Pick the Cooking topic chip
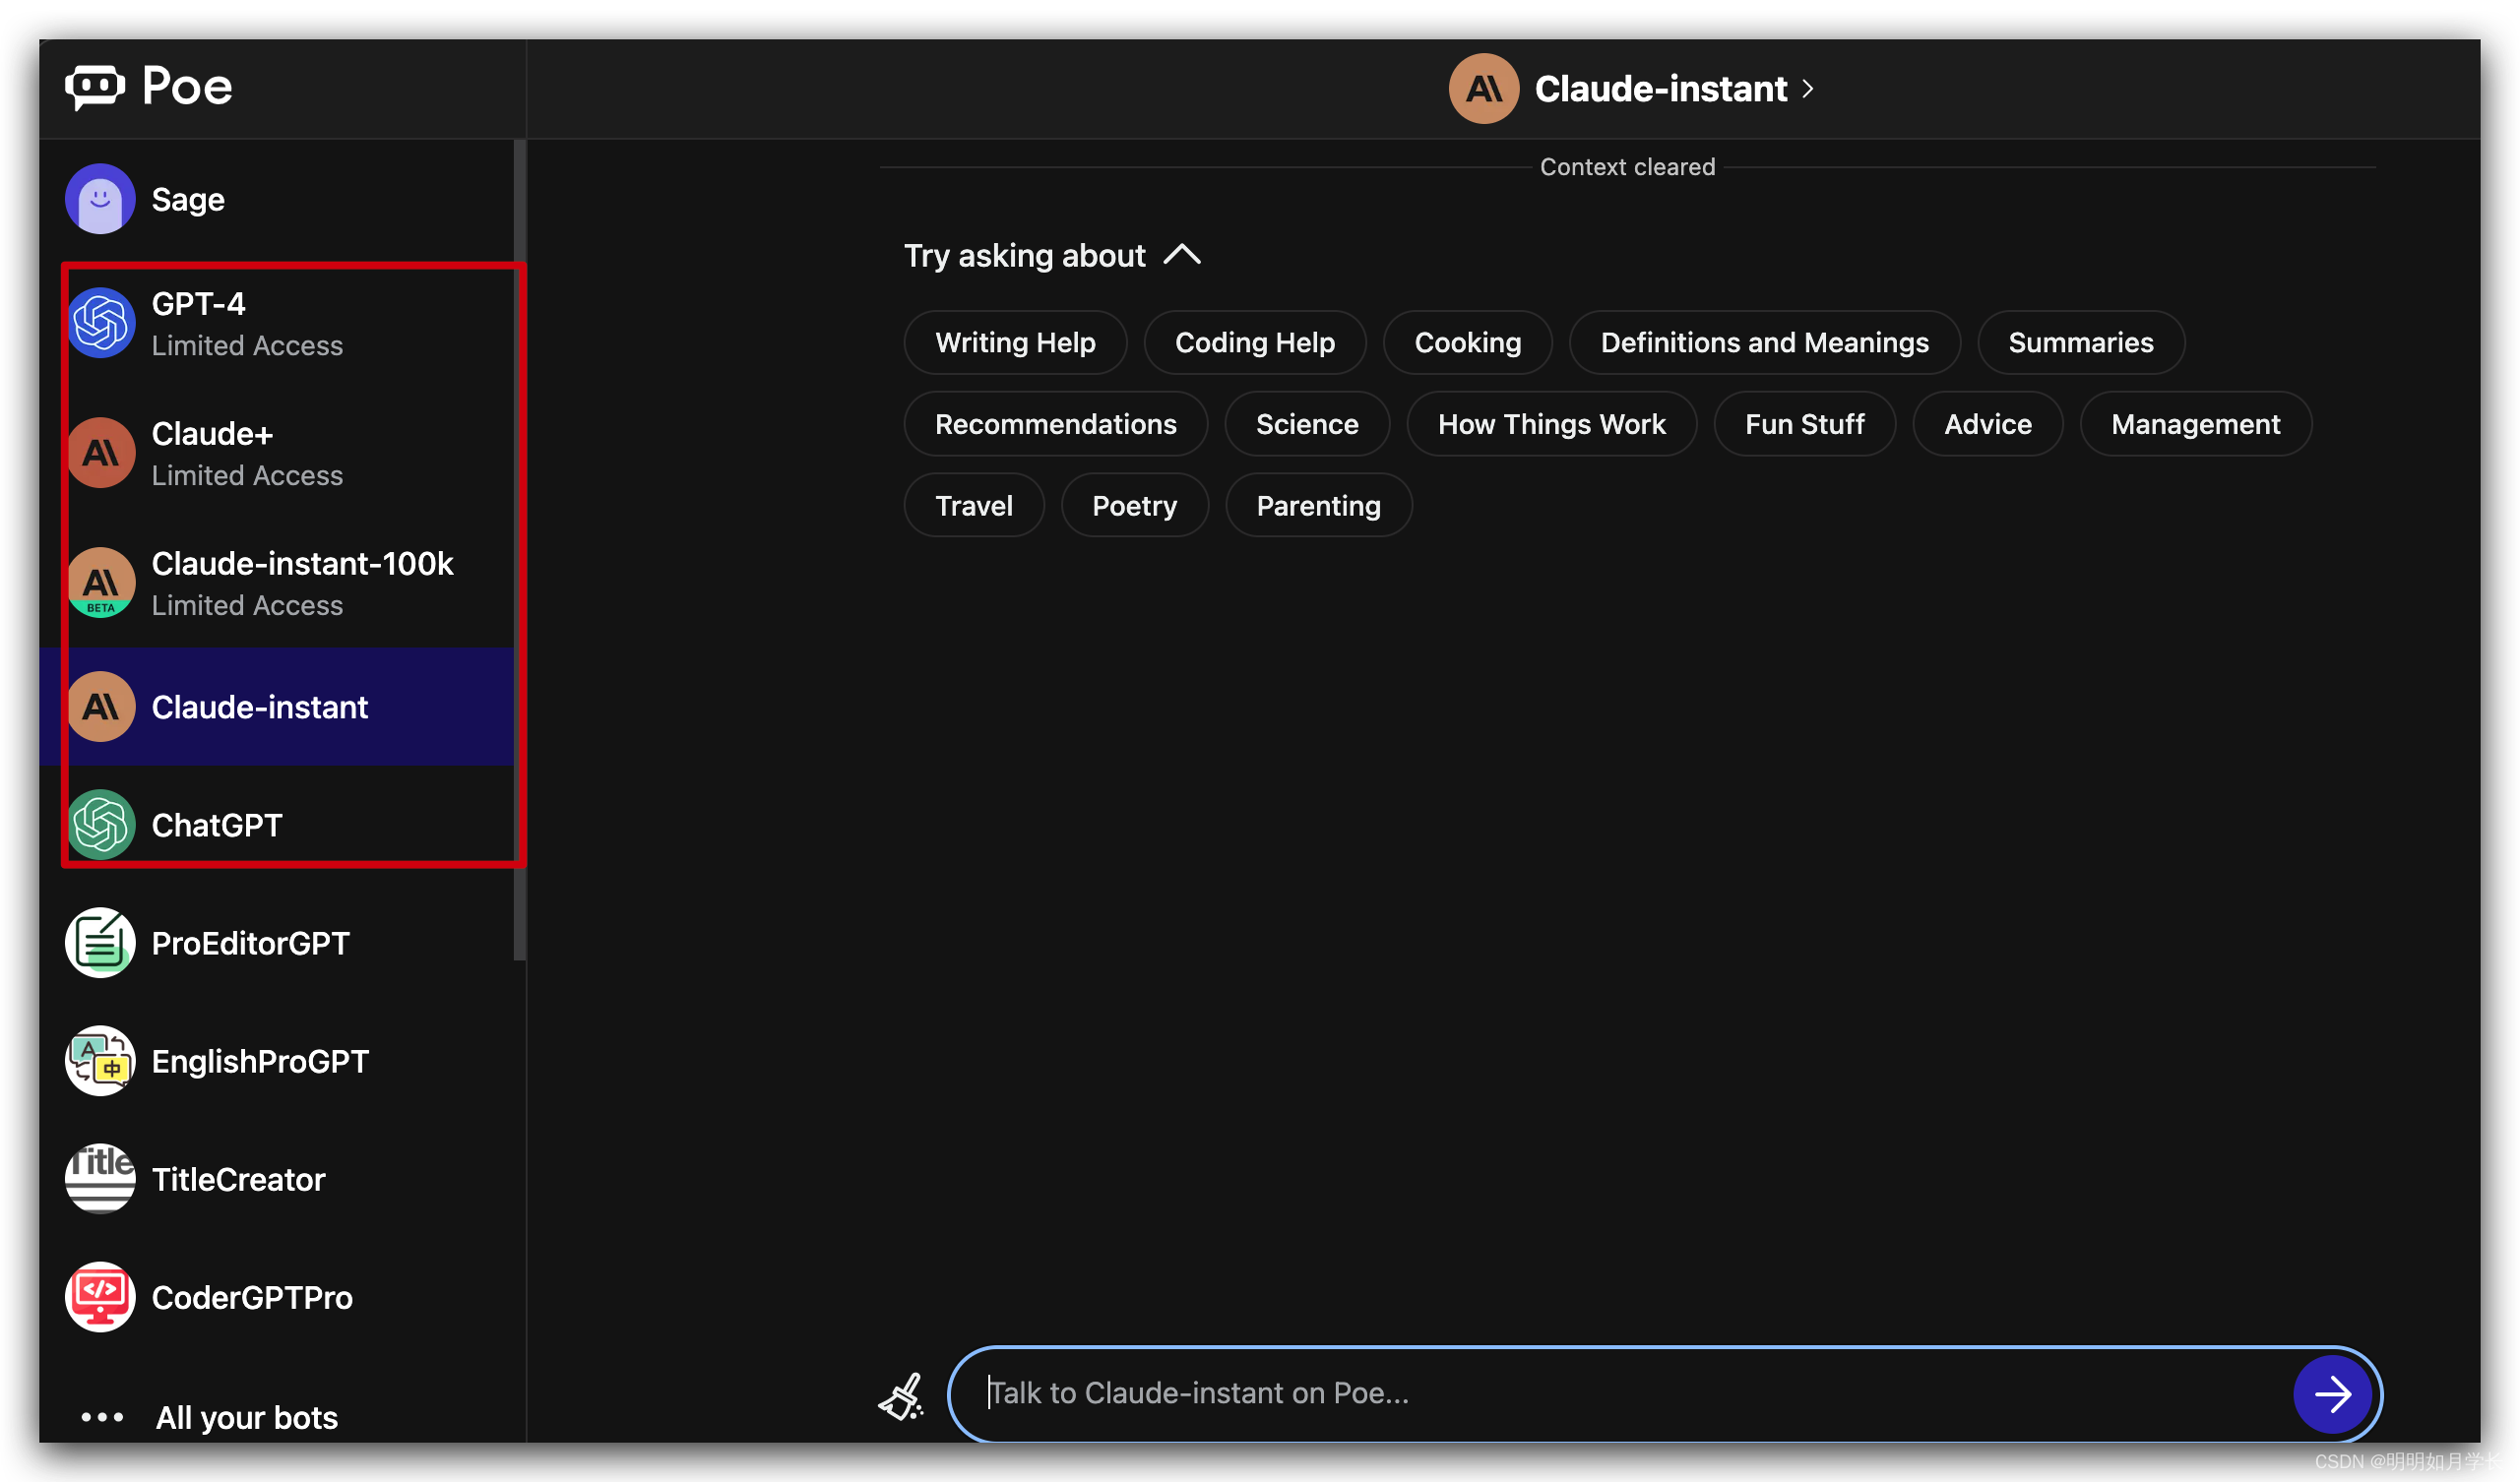 pyautogui.click(x=1467, y=342)
